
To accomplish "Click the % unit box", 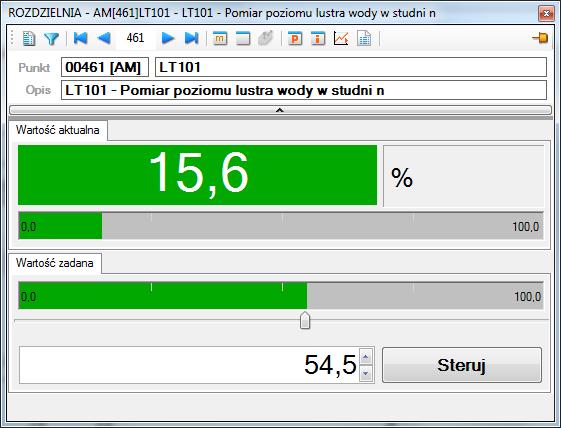I will tap(464, 176).
